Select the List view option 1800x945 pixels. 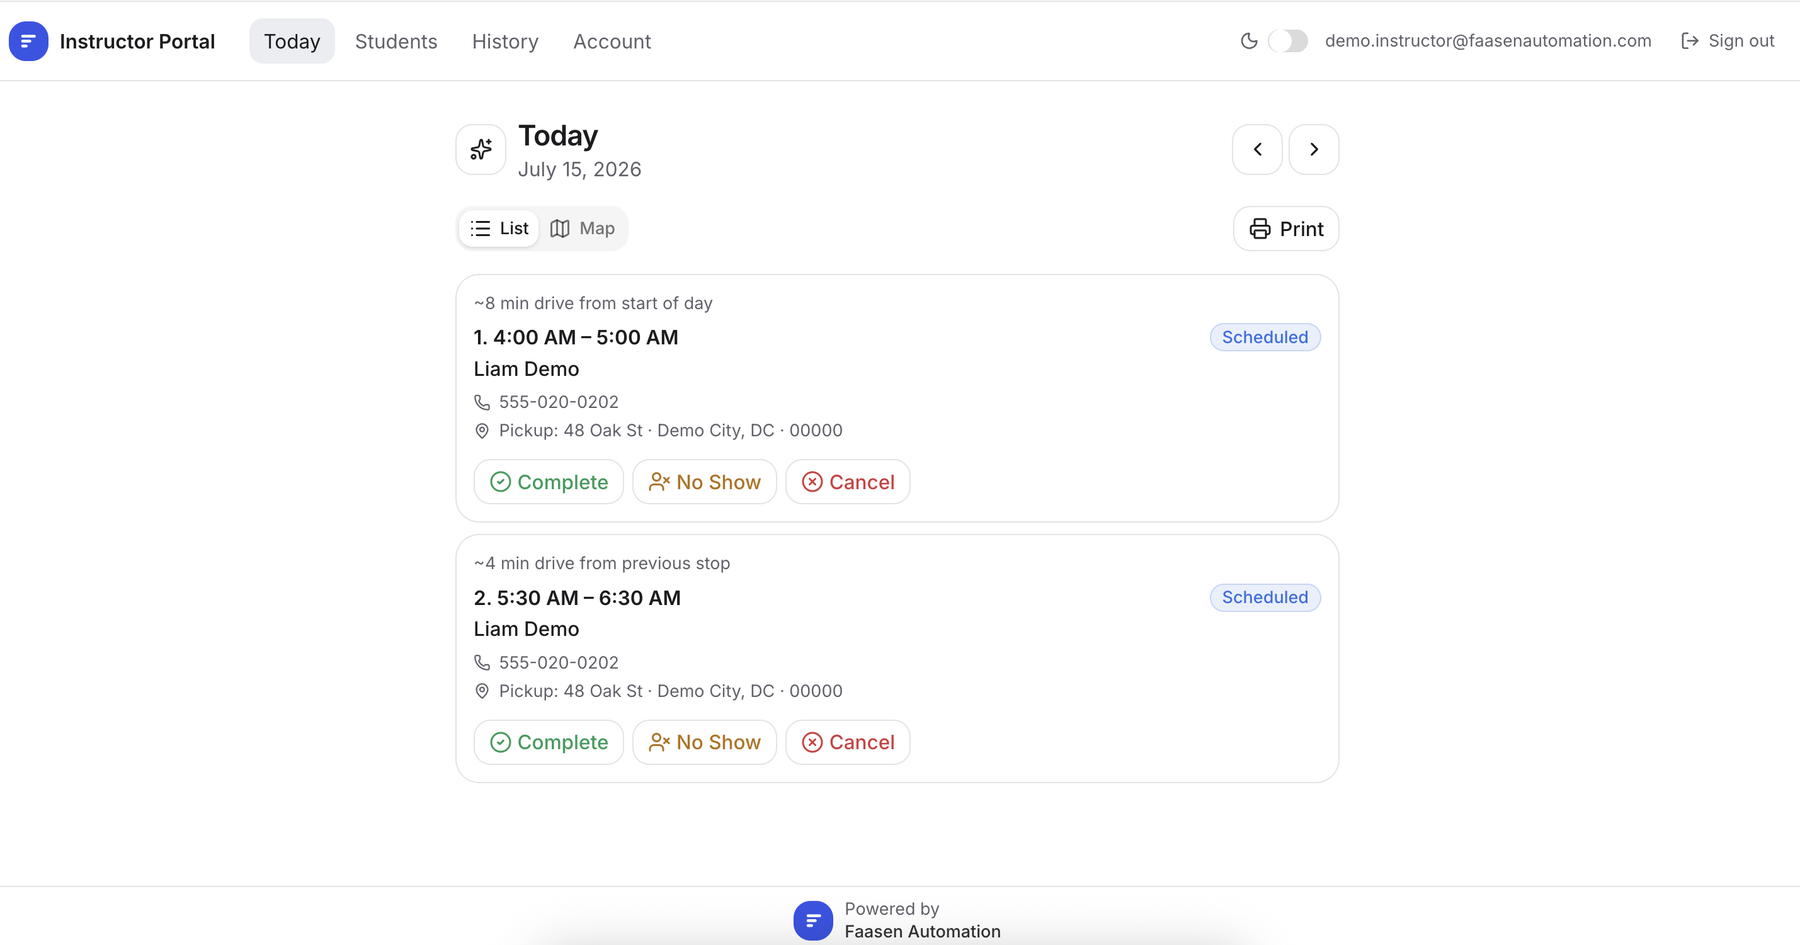point(499,228)
